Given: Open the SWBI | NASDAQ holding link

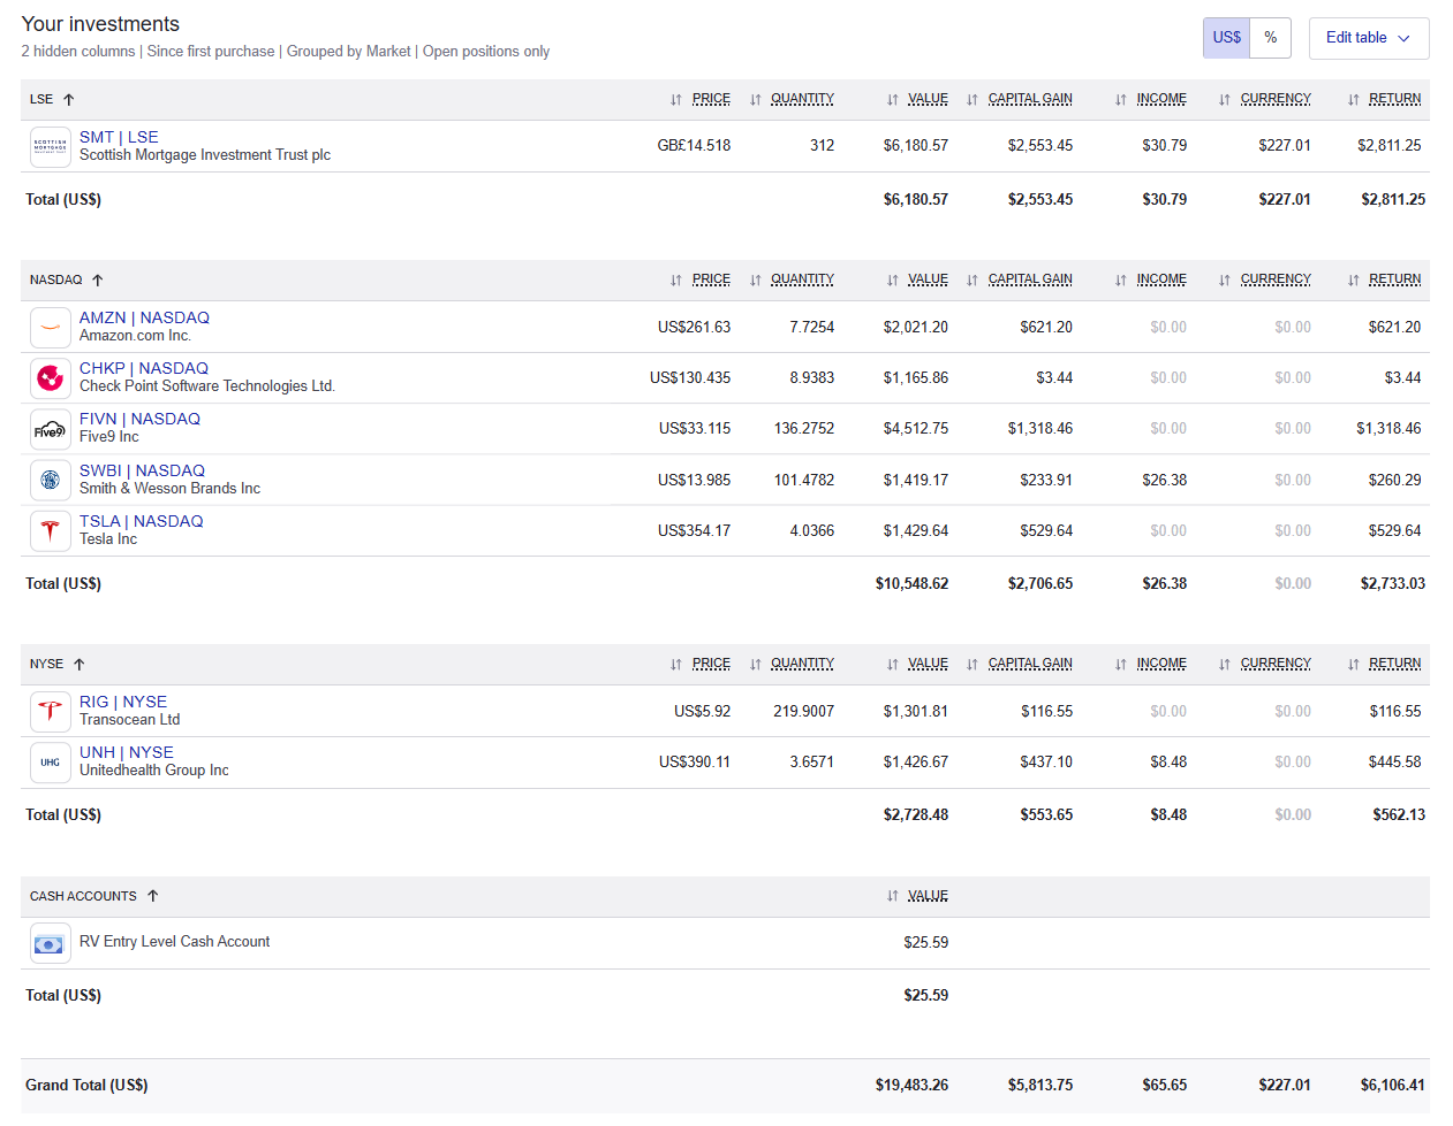Looking at the screenshot, I should [x=142, y=470].
